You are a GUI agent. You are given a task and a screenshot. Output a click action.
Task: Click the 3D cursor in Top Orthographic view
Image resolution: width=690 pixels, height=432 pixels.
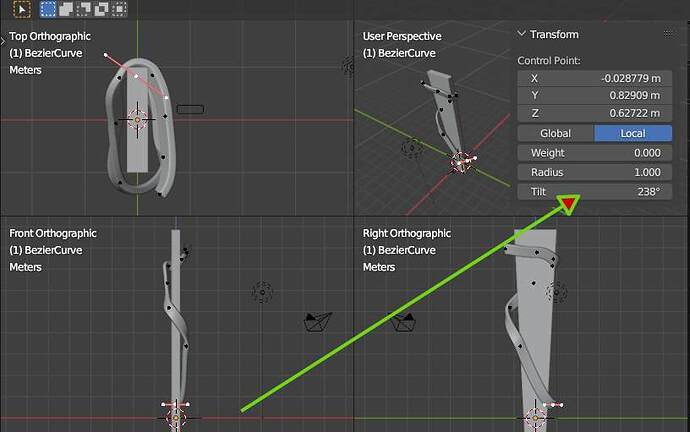pyautogui.click(x=137, y=120)
